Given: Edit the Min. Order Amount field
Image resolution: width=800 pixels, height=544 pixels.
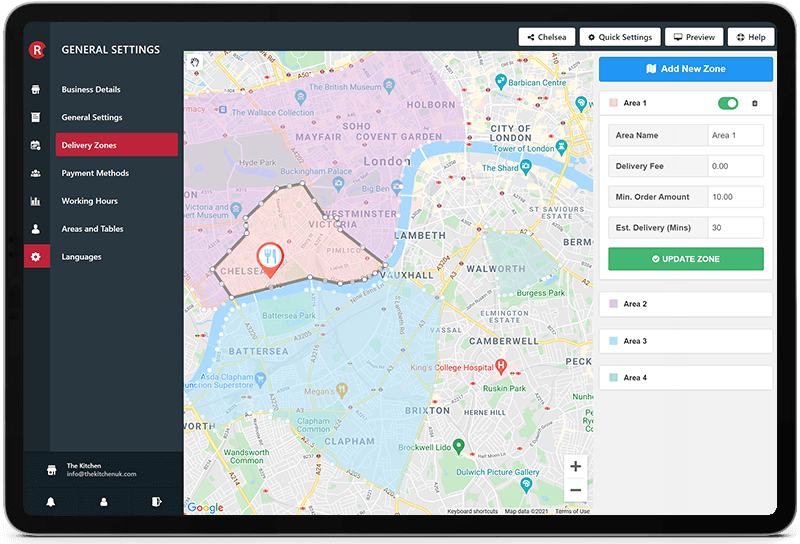Looking at the screenshot, I should tap(735, 196).
